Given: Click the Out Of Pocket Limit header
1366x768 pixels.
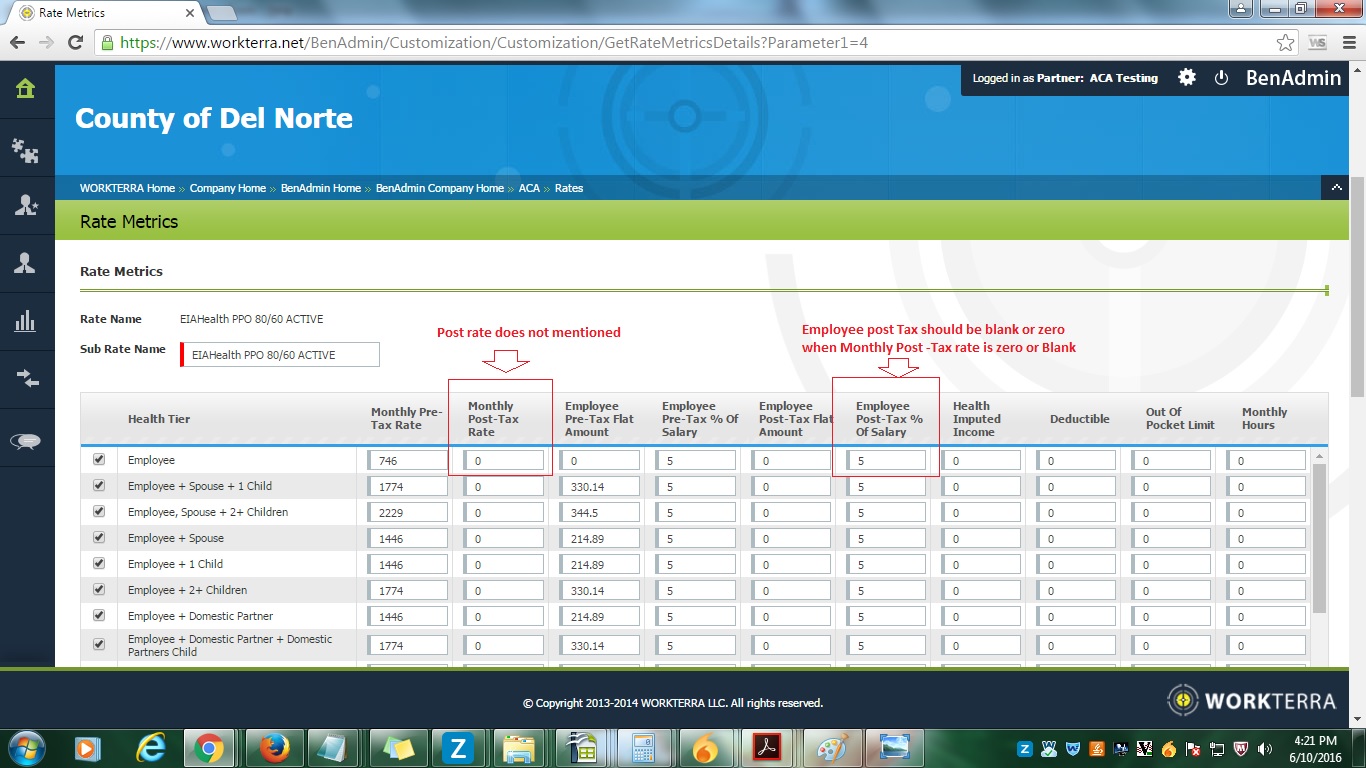Looking at the screenshot, I should pyautogui.click(x=1180, y=419).
